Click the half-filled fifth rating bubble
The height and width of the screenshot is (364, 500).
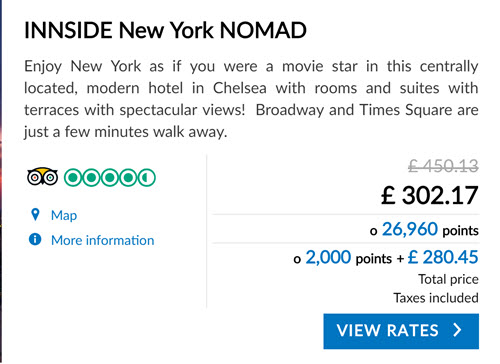click(146, 178)
